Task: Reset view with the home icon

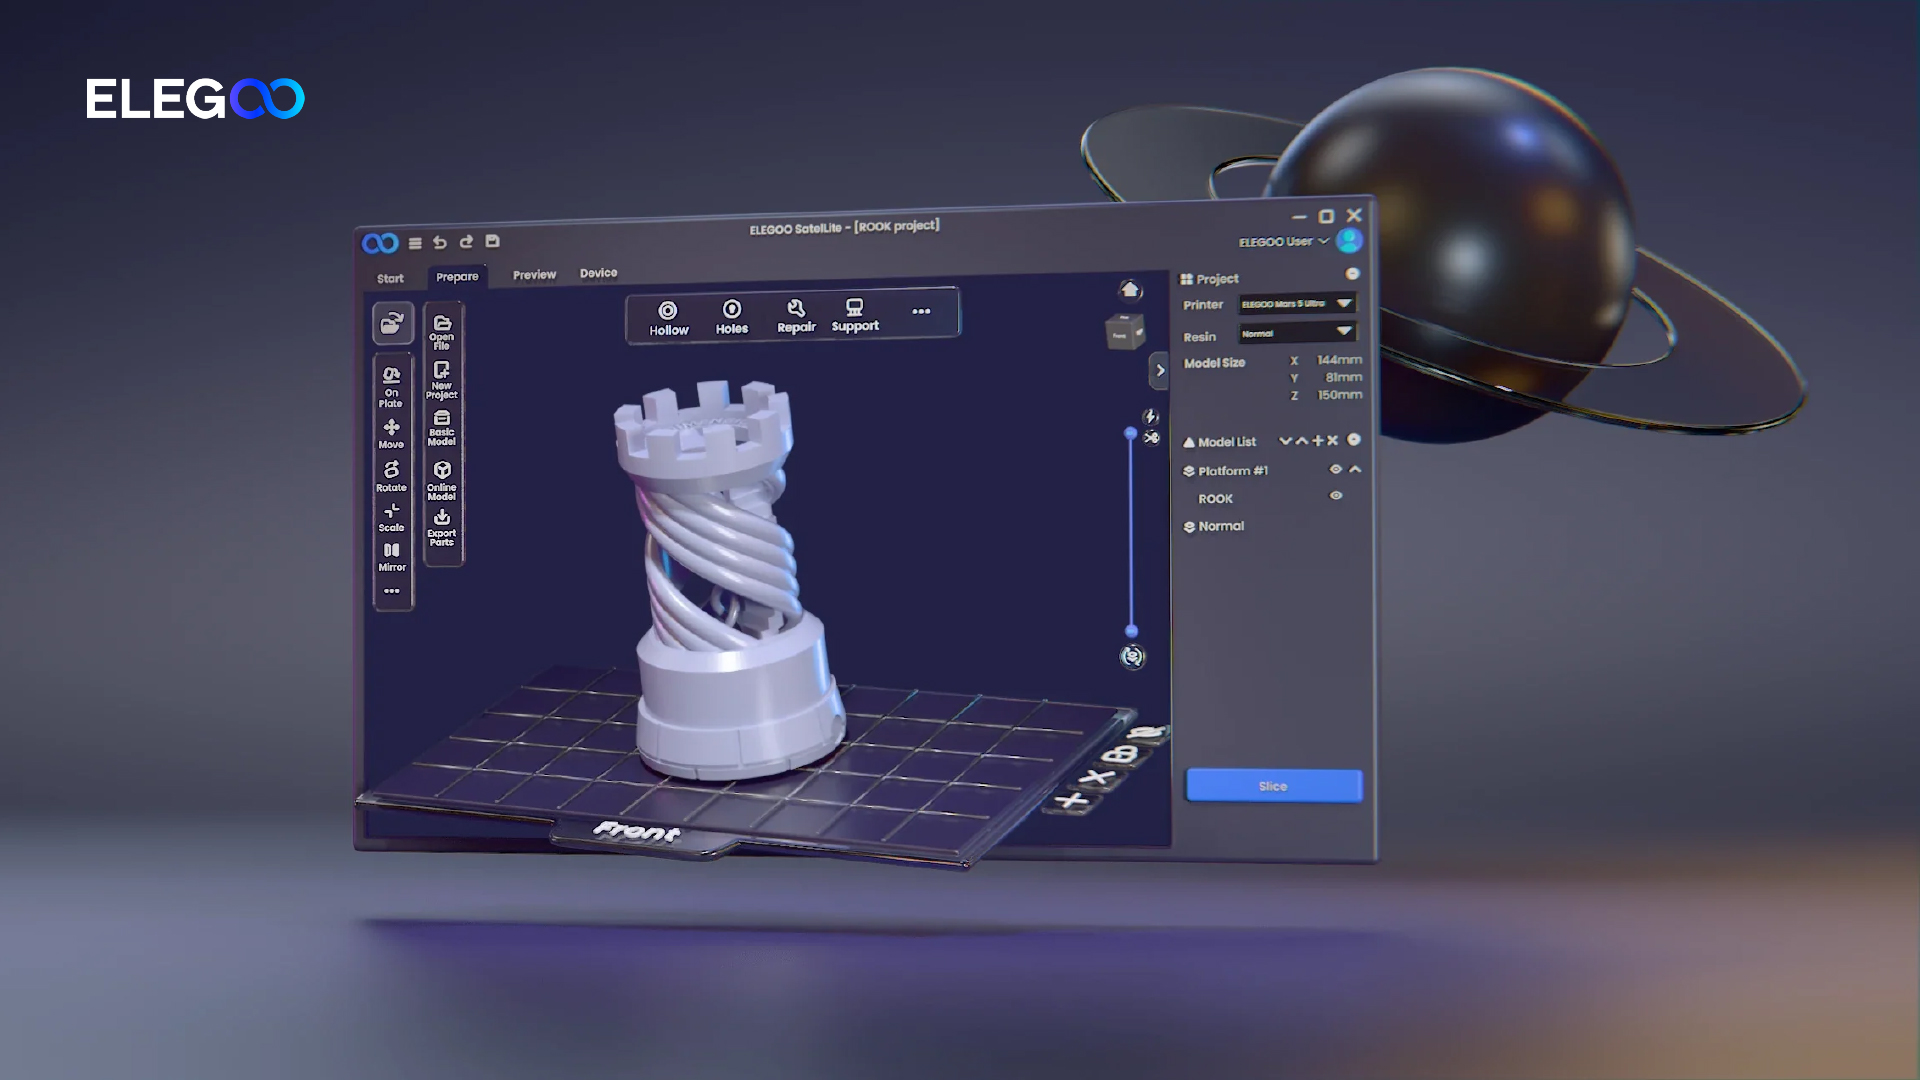Action: 1130,290
